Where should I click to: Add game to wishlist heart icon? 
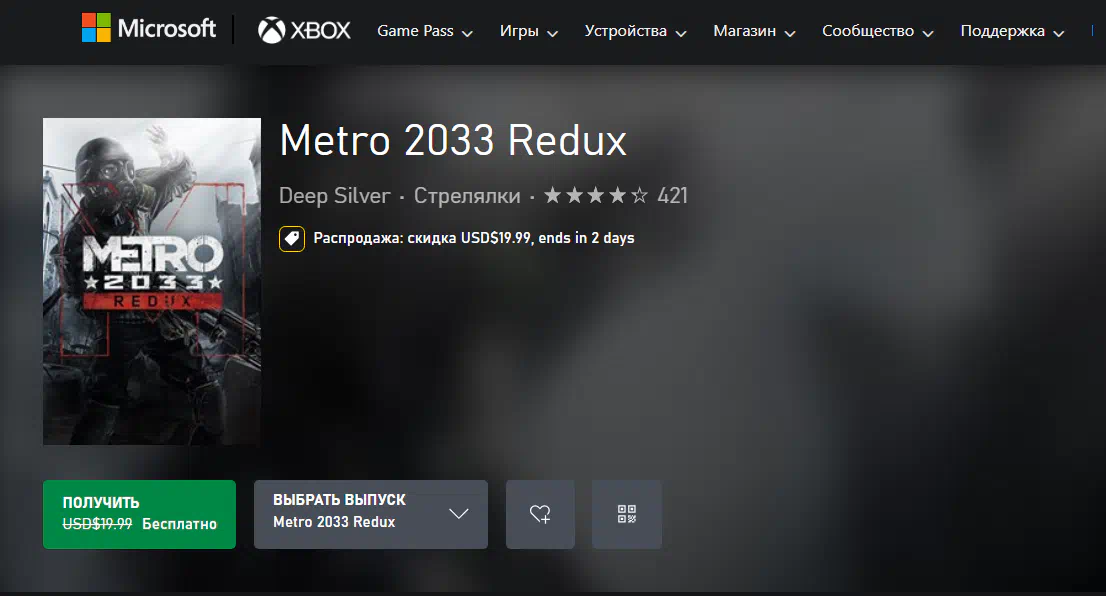pos(540,514)
